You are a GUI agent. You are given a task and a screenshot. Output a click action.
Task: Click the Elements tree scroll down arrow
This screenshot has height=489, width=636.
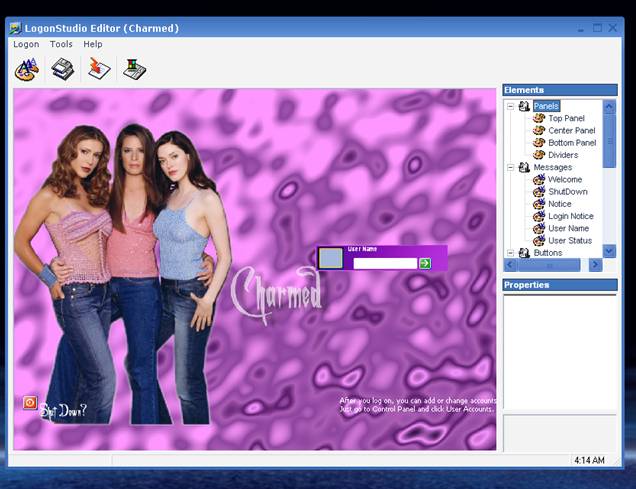tap(609, 251)
